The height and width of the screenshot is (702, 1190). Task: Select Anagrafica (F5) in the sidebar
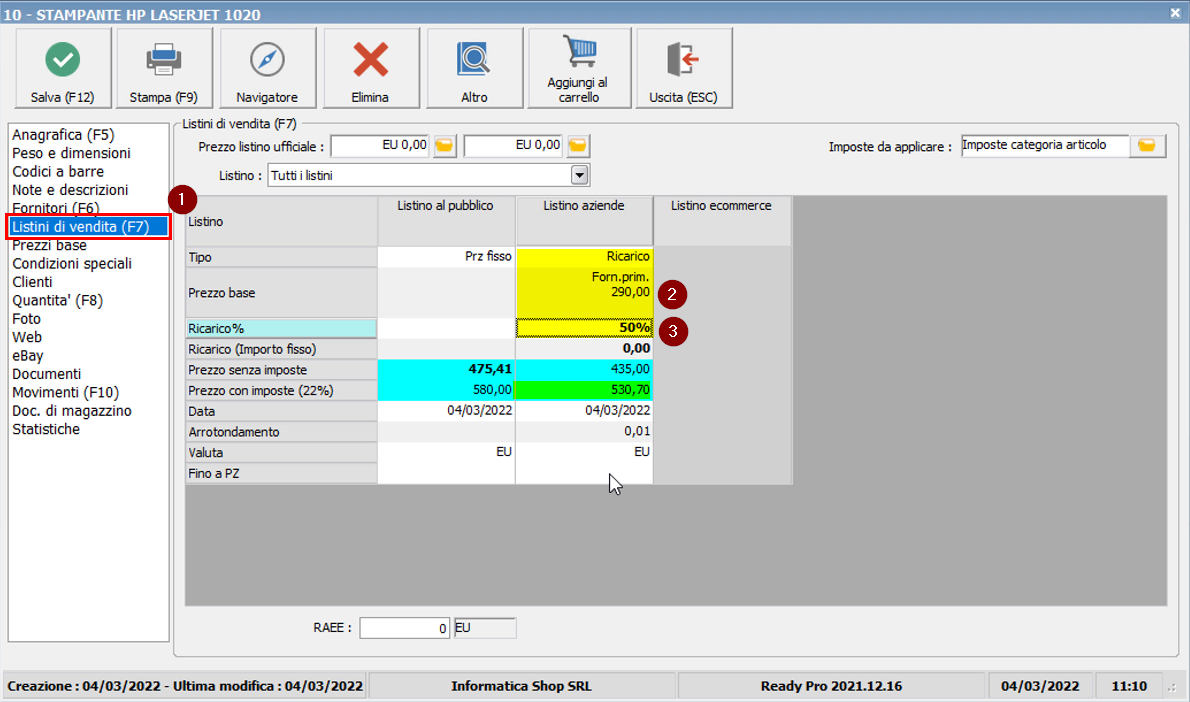click(63, 135)
